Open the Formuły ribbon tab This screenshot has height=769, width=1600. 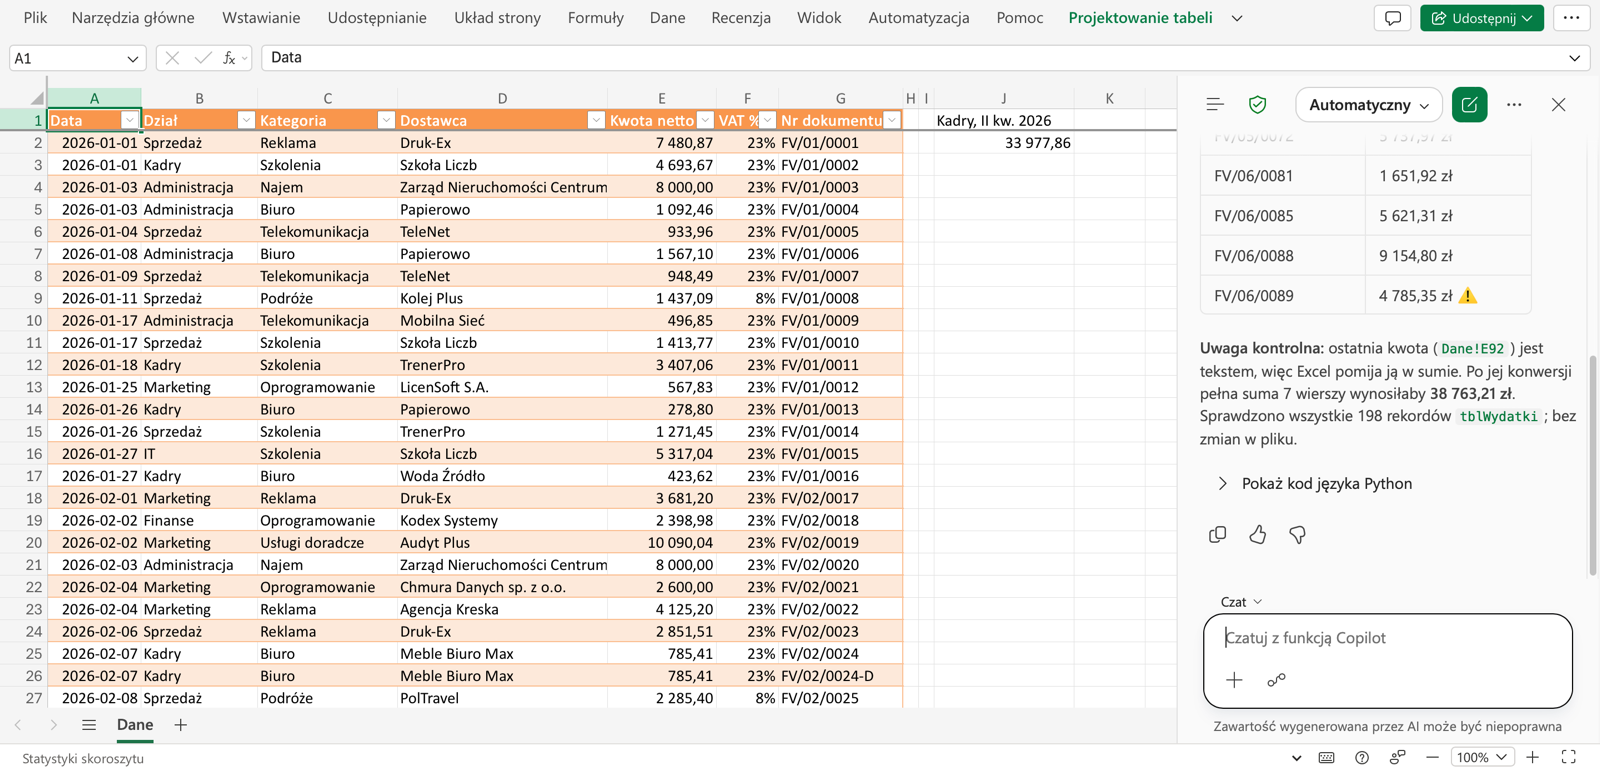(595, 18)
